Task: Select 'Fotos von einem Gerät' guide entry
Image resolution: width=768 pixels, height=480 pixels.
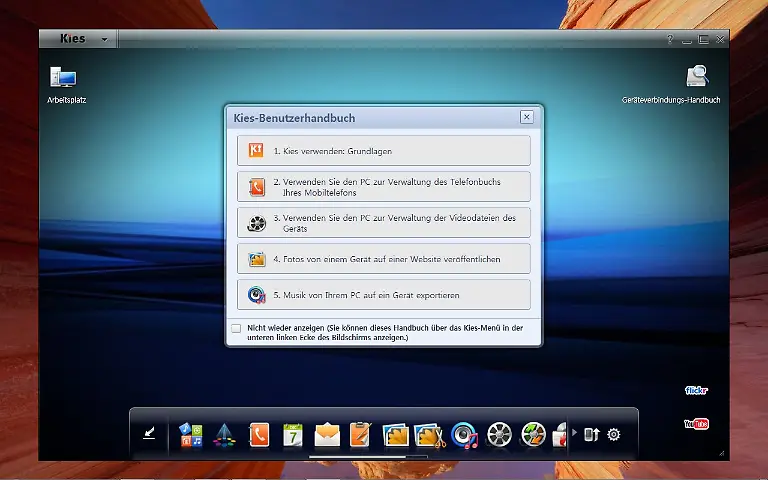Action: point(384,259)
